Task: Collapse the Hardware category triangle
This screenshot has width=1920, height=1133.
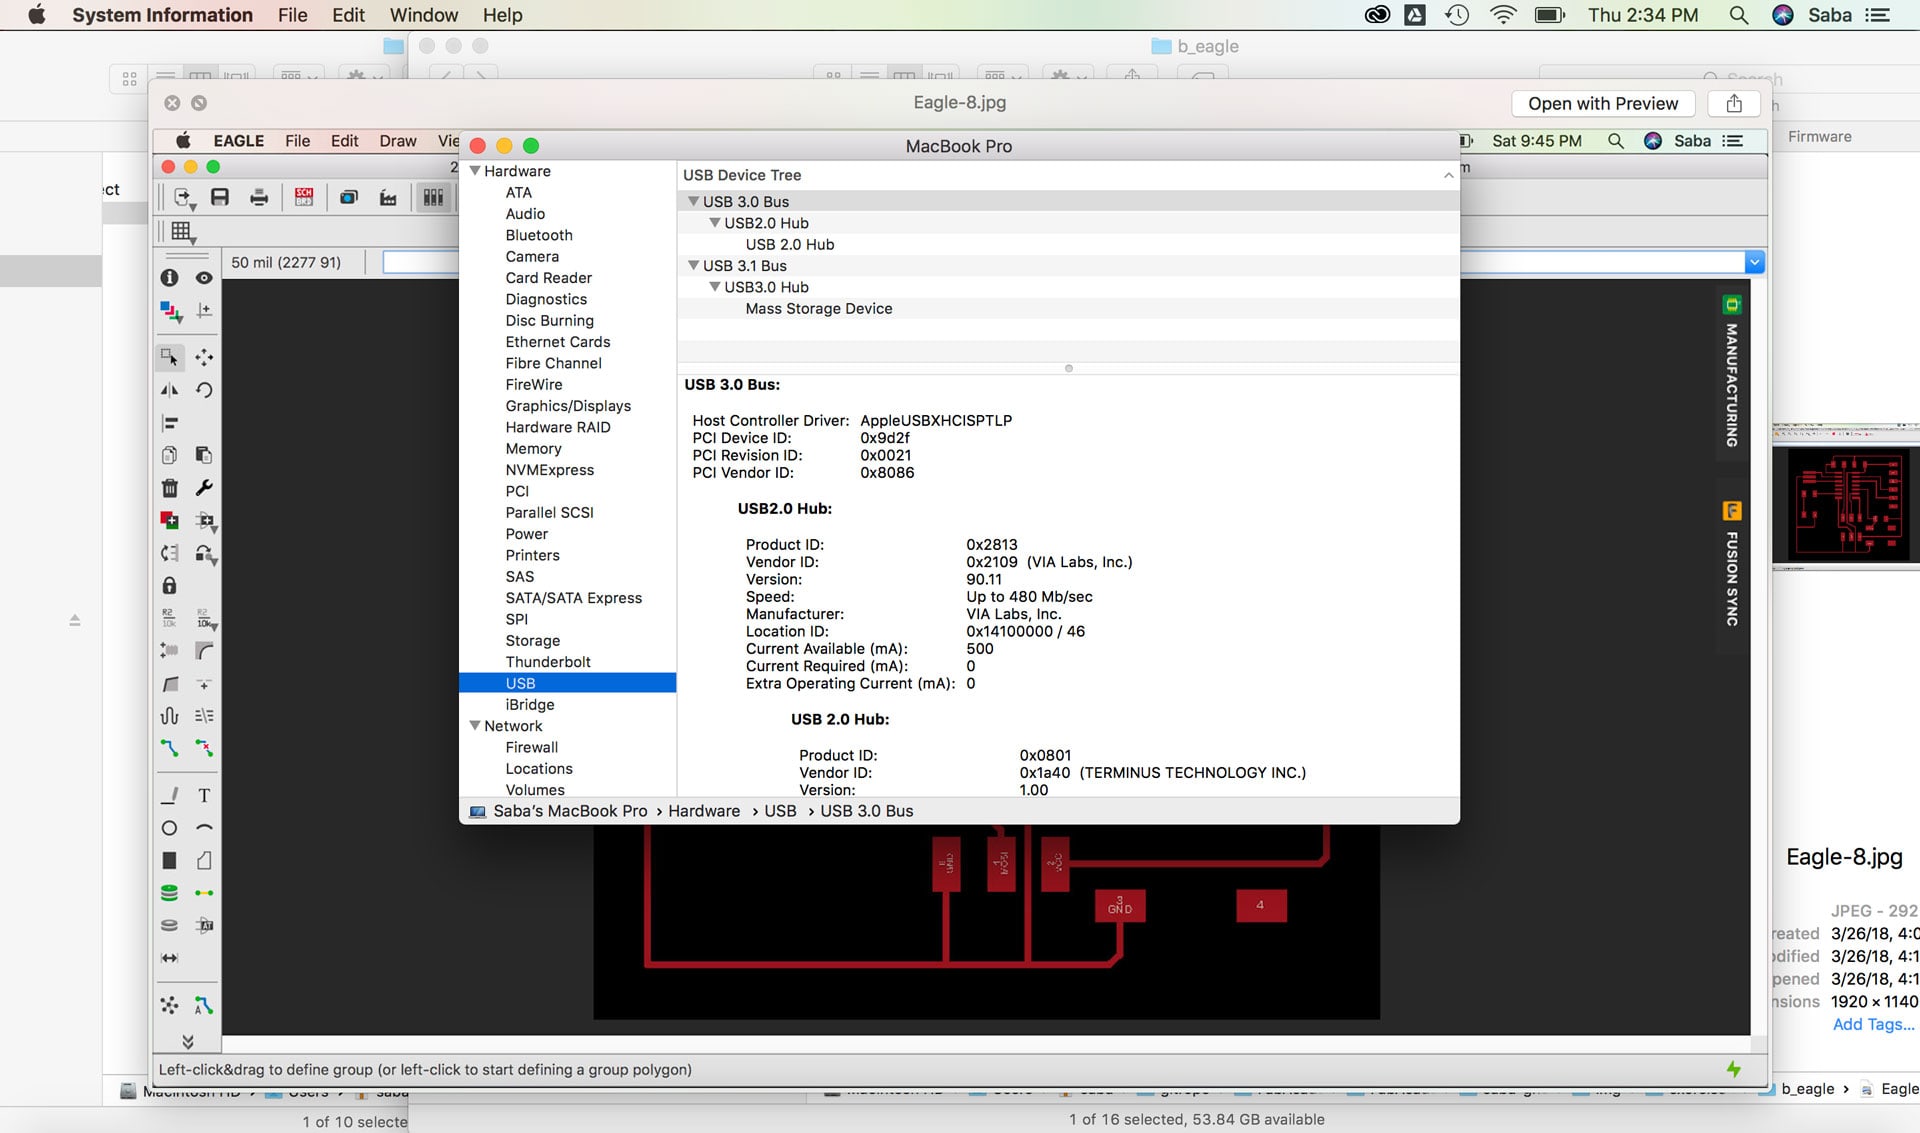Action: click(475, 171)
